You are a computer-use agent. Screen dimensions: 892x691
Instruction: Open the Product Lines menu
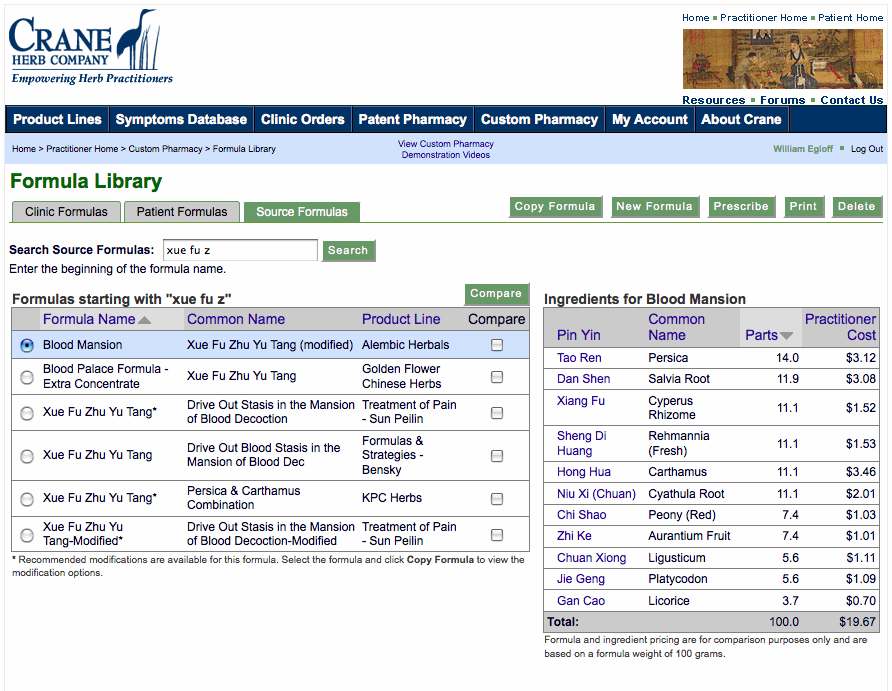[x=57, y=119]
